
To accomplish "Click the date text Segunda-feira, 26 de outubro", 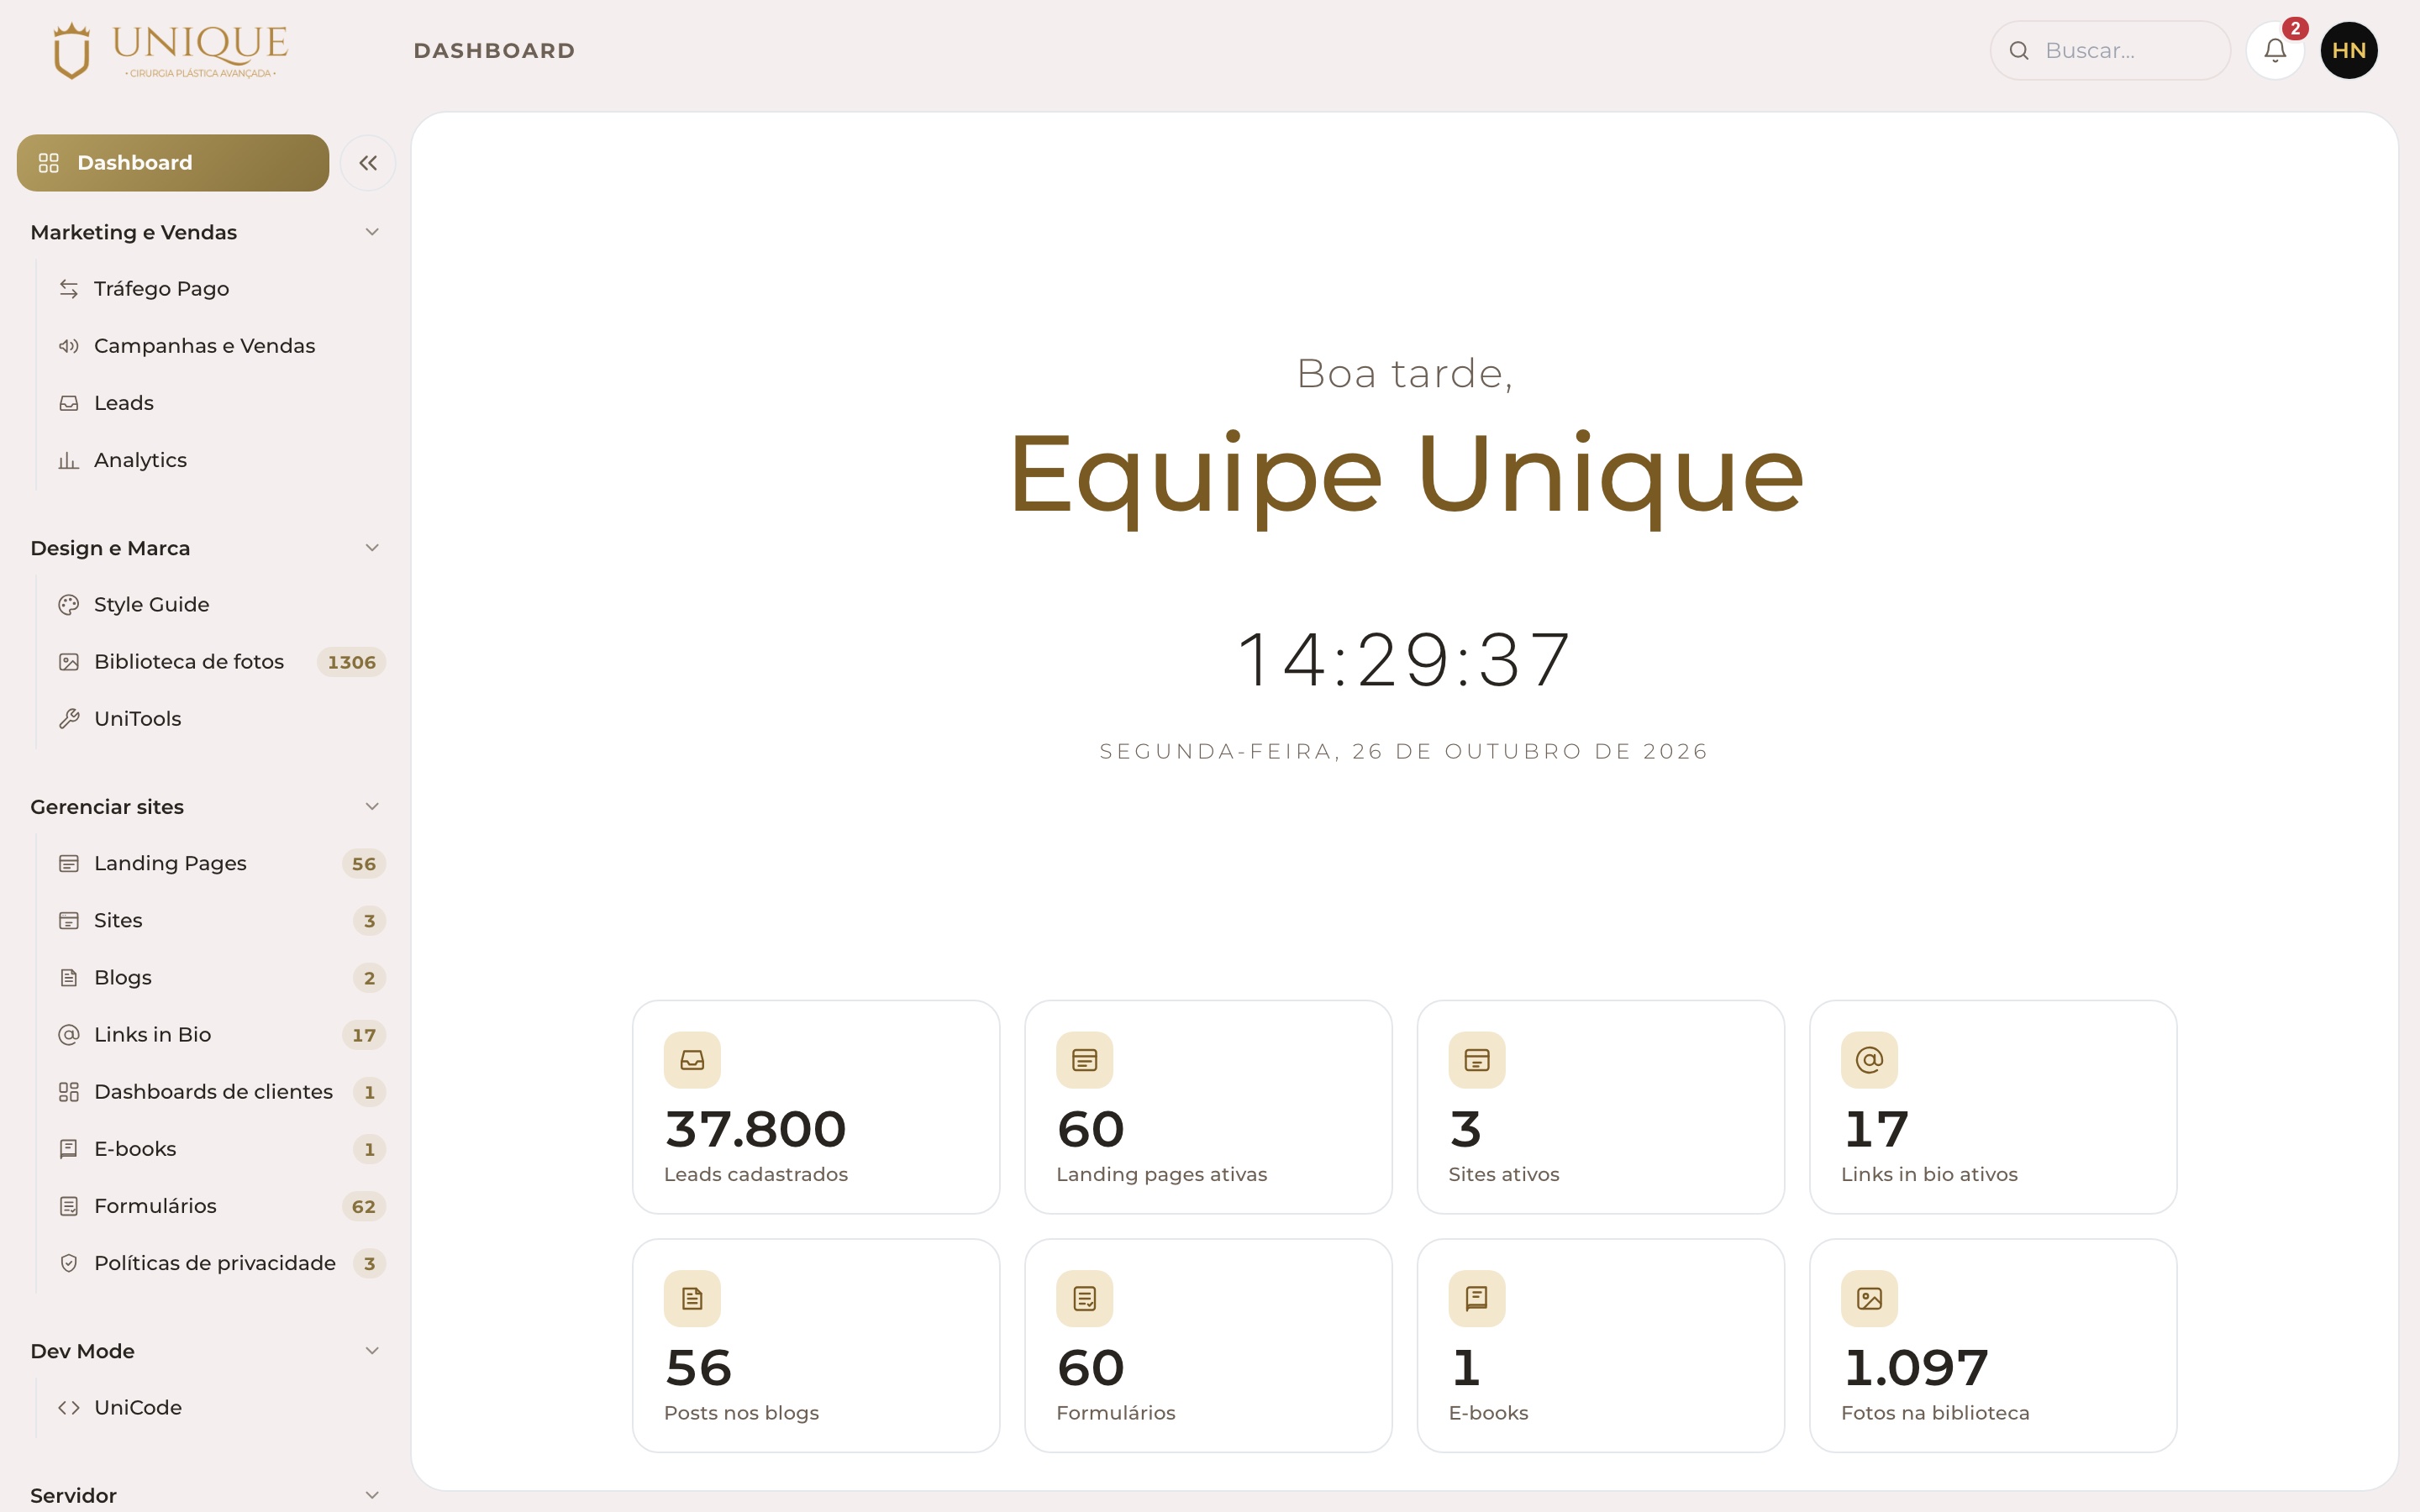I will (1405, 752).
